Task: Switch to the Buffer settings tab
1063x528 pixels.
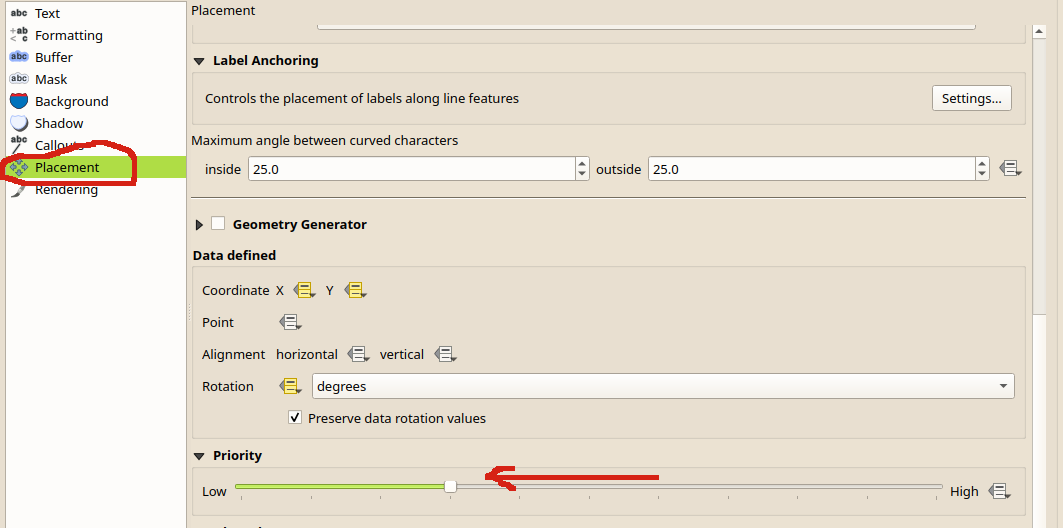Action: tap(54, 57)
